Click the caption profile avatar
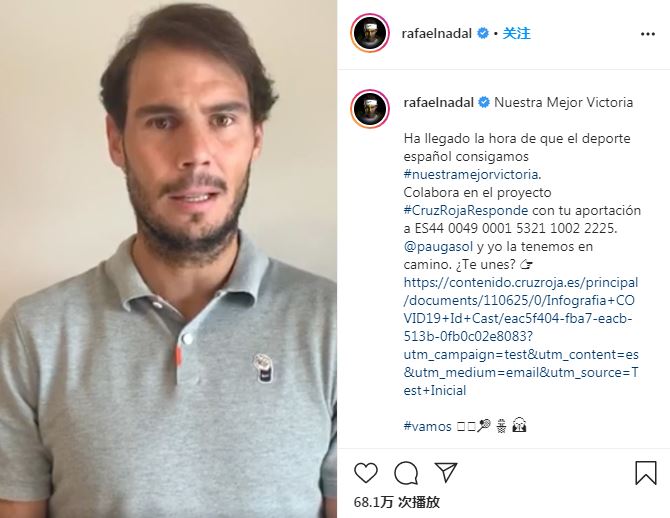This screenshot has height=518, width=670. pyautogui.click(x=370, y=109)
